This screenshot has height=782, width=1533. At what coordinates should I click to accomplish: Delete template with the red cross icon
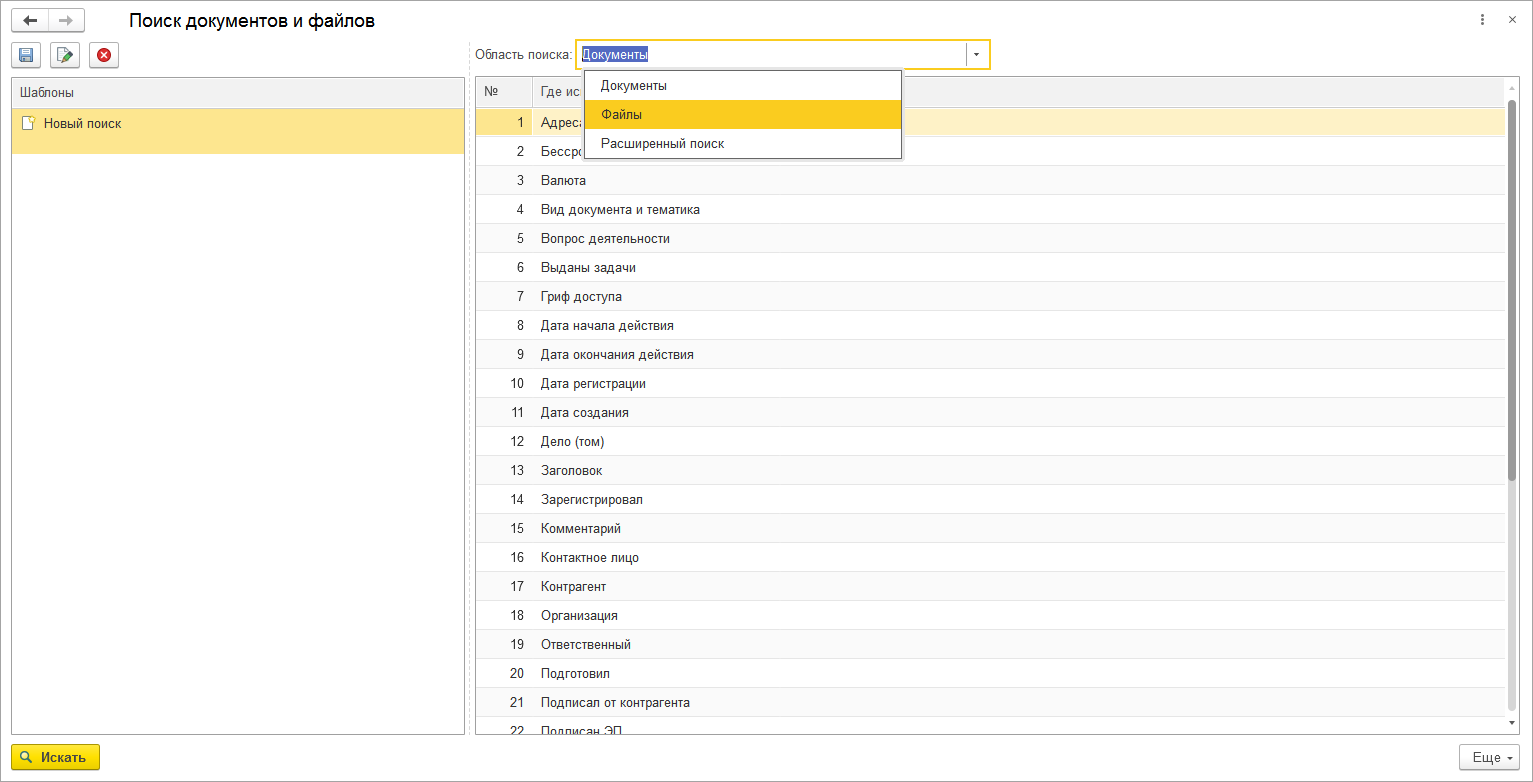tap(104, 55)
